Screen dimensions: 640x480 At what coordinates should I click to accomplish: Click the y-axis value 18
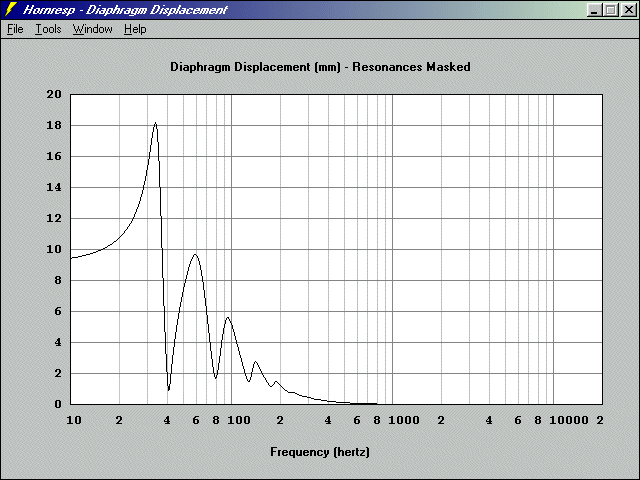pyautogui.click(x=54, y=125)
